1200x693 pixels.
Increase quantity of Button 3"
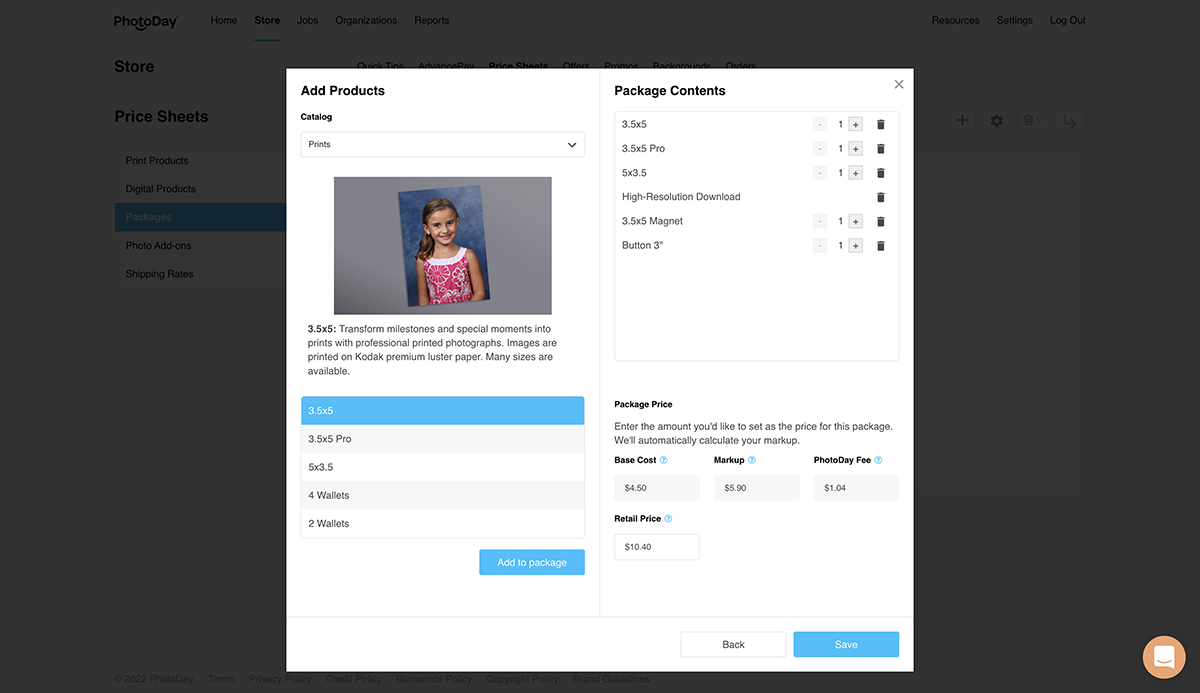[x=855, y=245]
